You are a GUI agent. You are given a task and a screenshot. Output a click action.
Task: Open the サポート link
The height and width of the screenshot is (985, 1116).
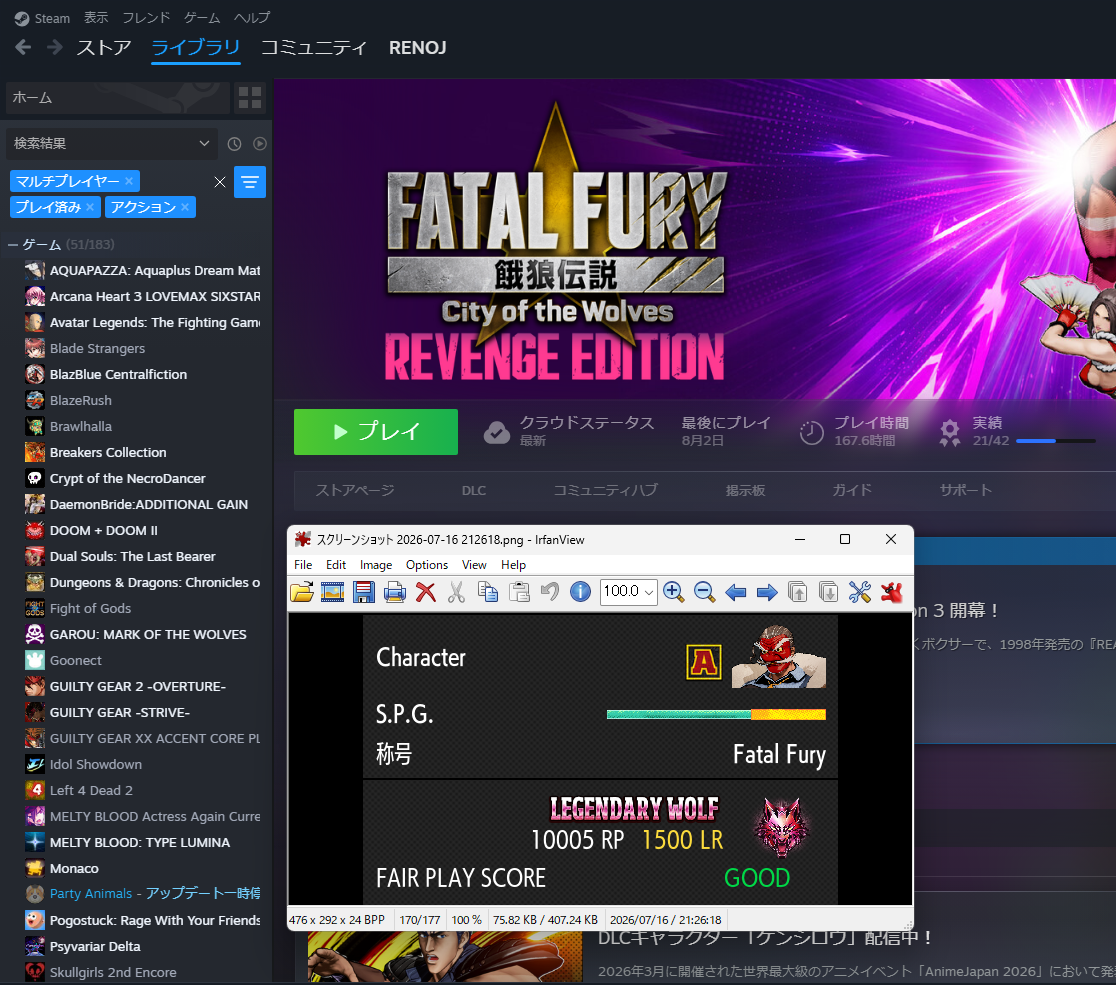tap(965, 490)
